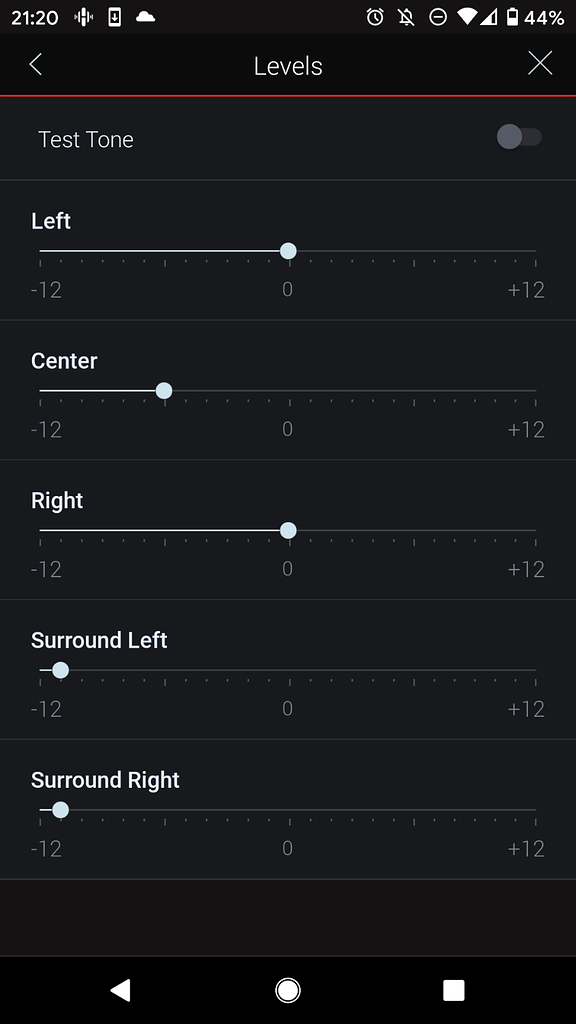
Task: Tap the cloud icon in the status bar
Action: click(x=145, y=17)
